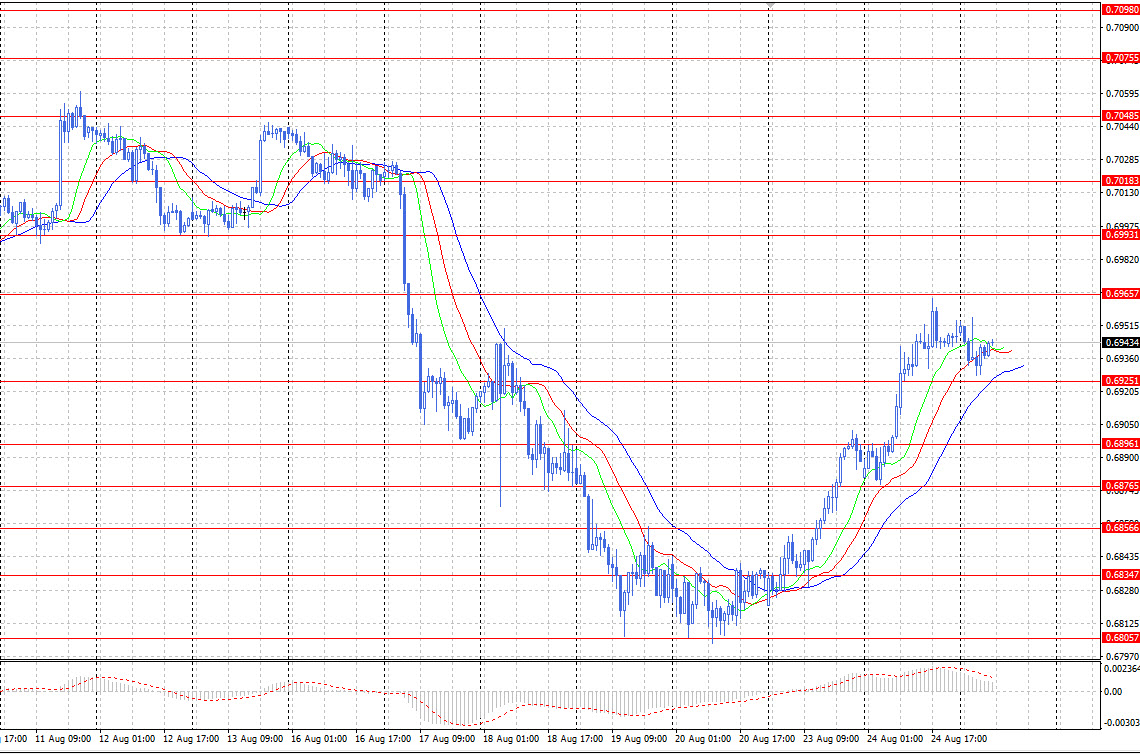Click the 23 Aug 09:00 time label
Screen dimensions: 1140x754
tap(831, 739)
